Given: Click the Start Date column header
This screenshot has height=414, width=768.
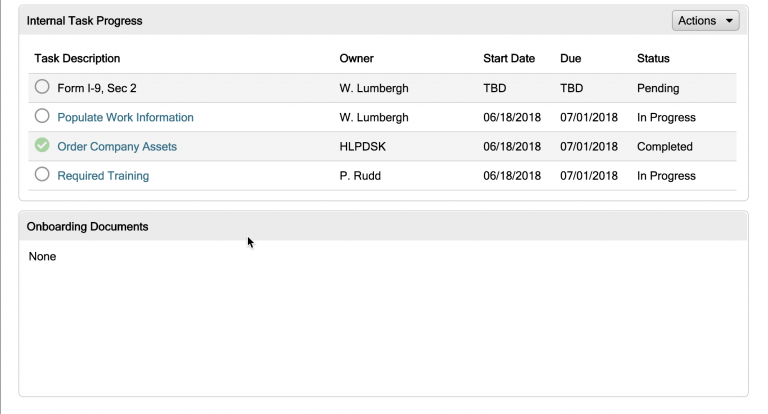Looking at the screenshot, I should [x=509, y=58].
